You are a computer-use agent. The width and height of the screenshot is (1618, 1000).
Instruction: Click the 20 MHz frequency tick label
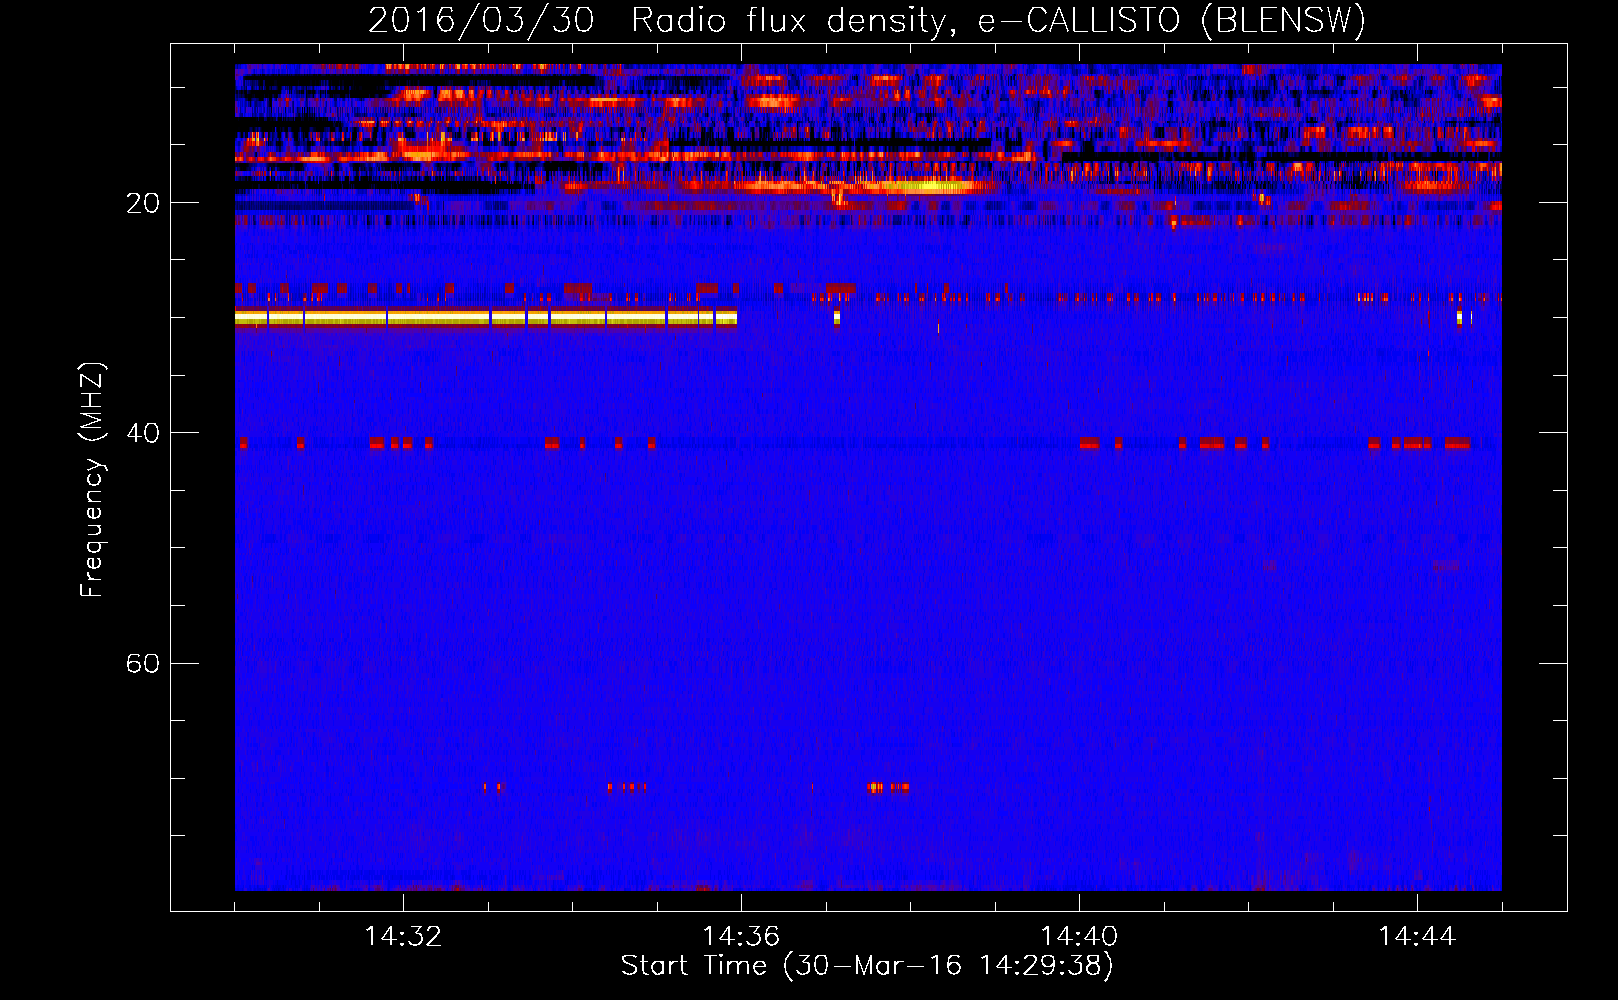[x=143, y=203]
